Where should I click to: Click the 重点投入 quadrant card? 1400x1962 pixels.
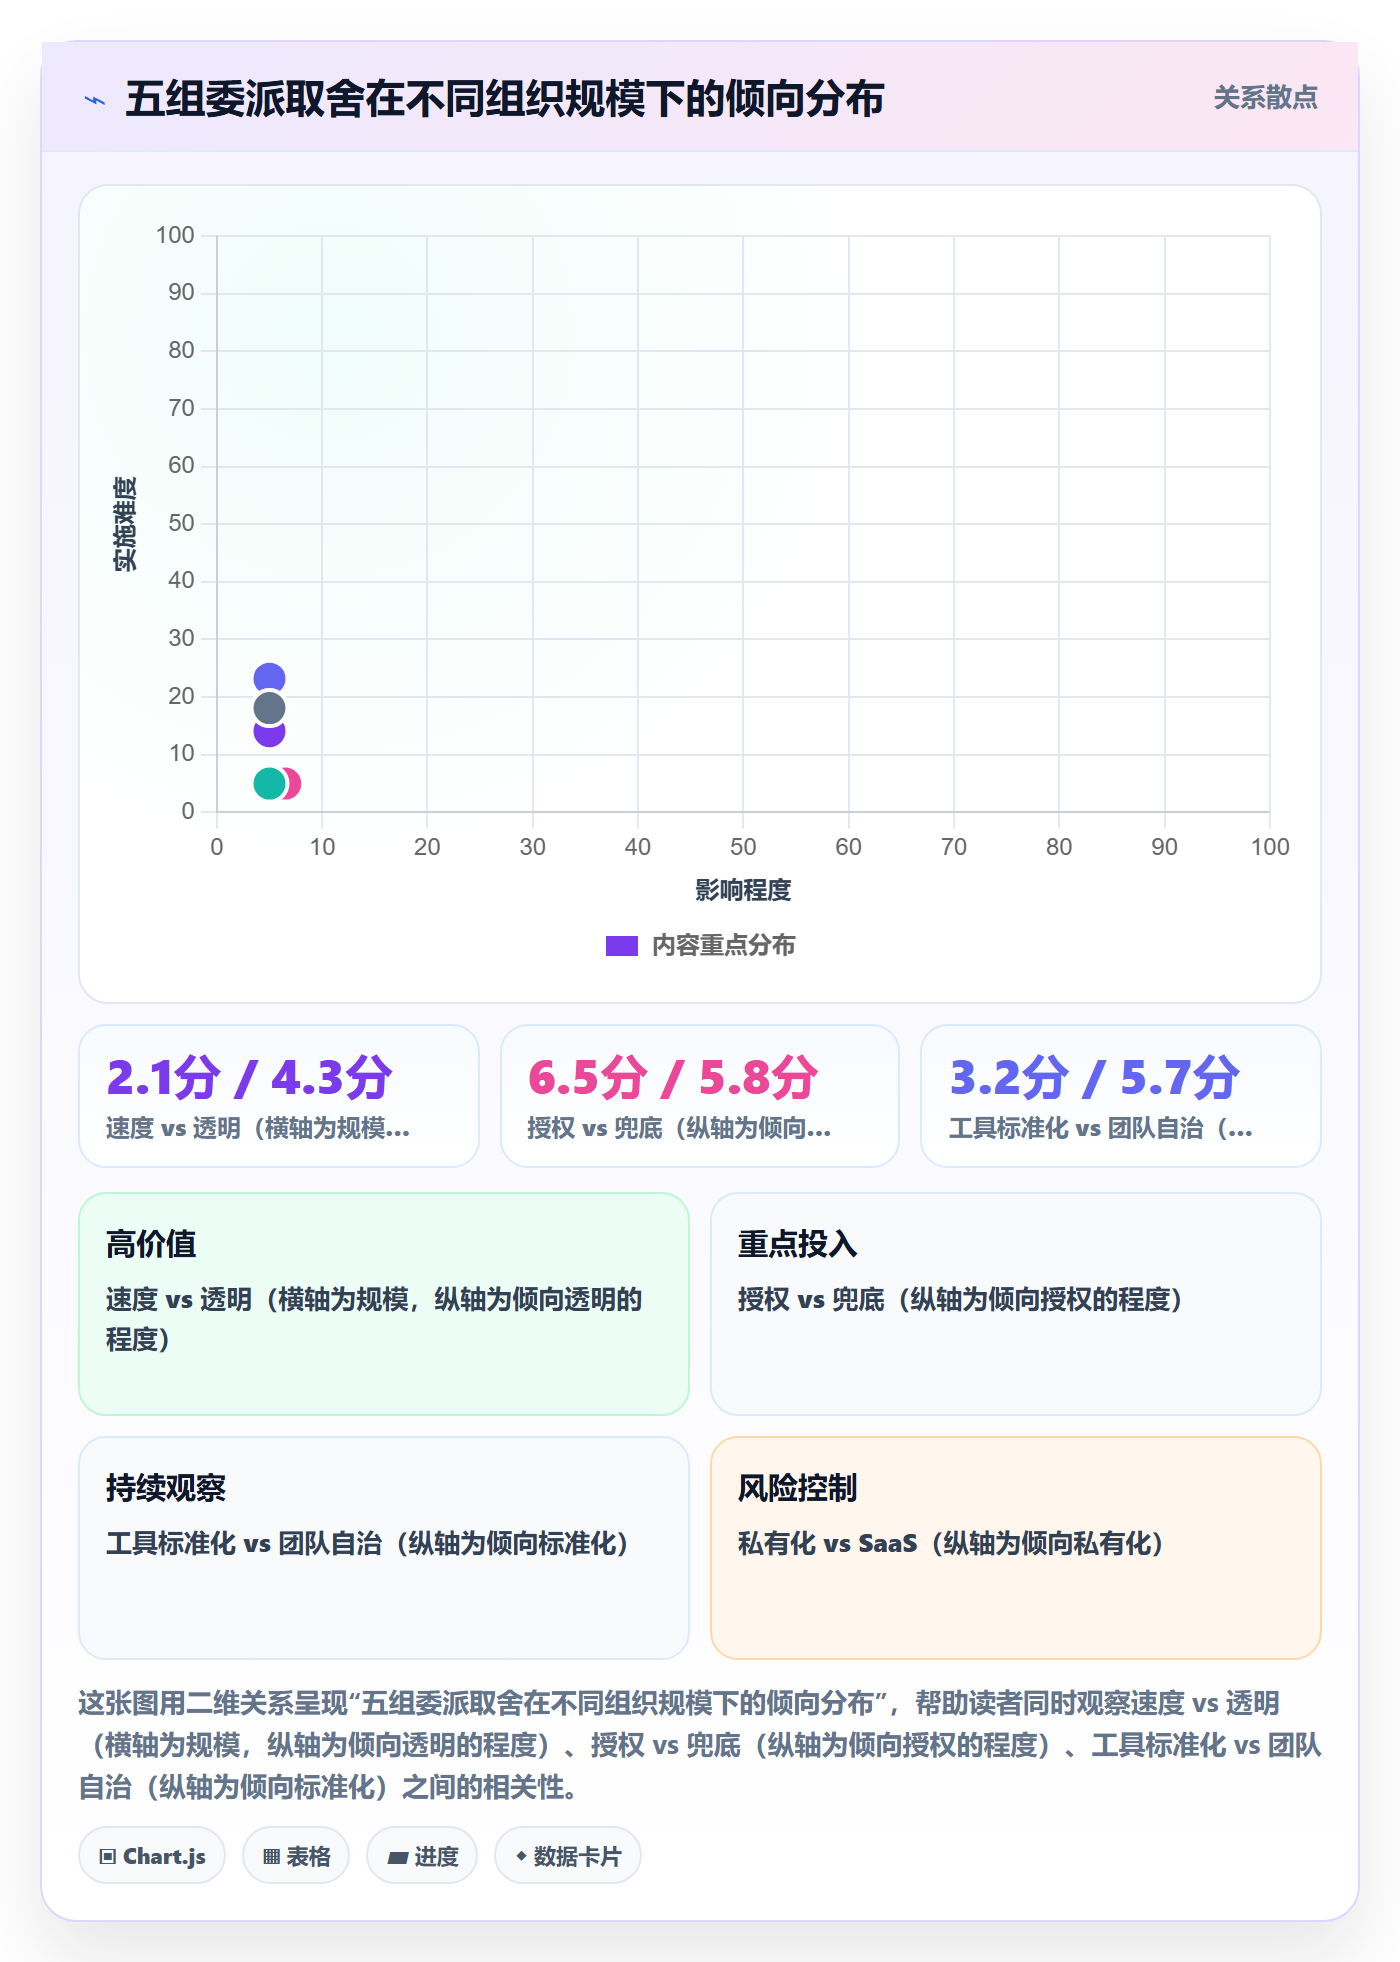click(1016, 1304)
